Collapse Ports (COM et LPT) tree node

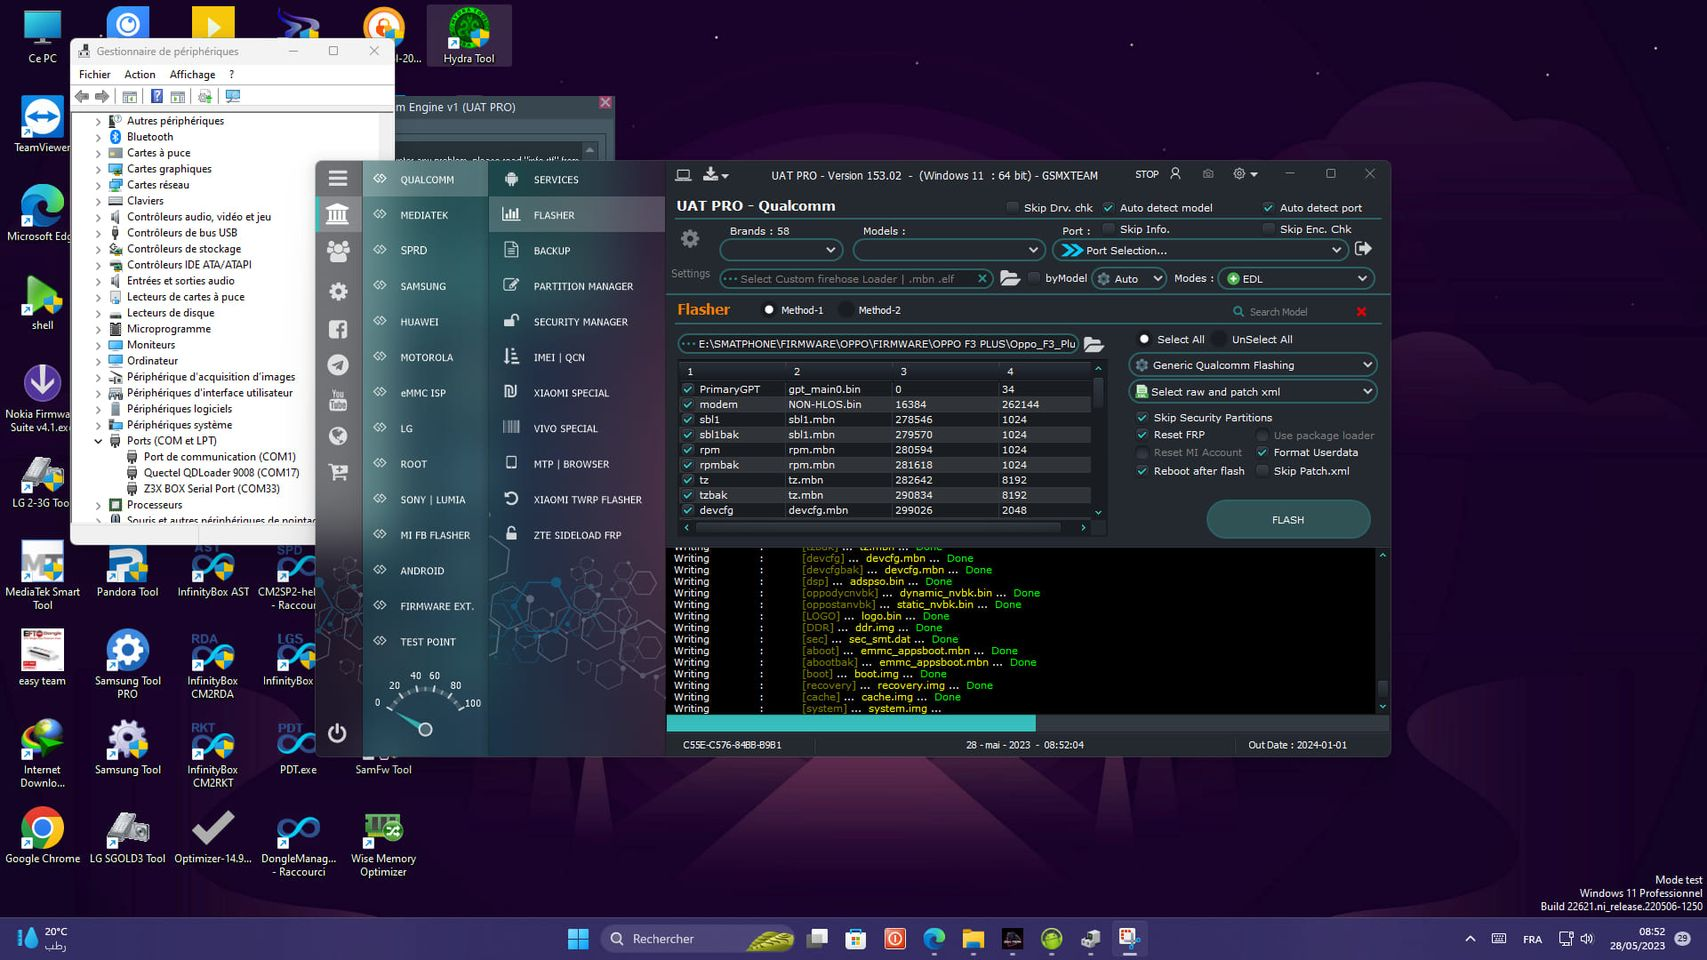tap(98, 441)
